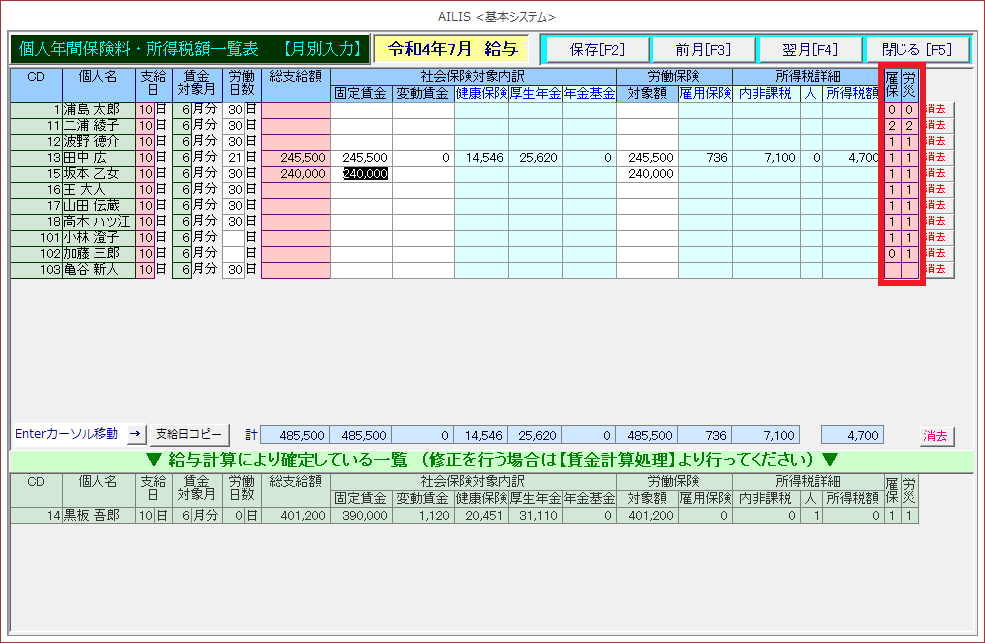Click the 消去 button in the totals row
985x643 pixels.
point(936,436)
